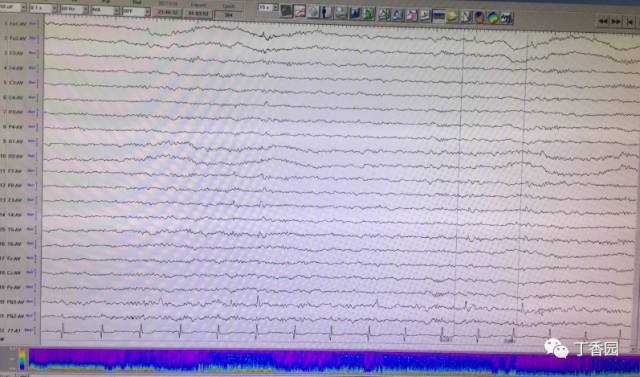Click the gray globe head icon
The image size is (640, 377).
click(x=313, y=12)
